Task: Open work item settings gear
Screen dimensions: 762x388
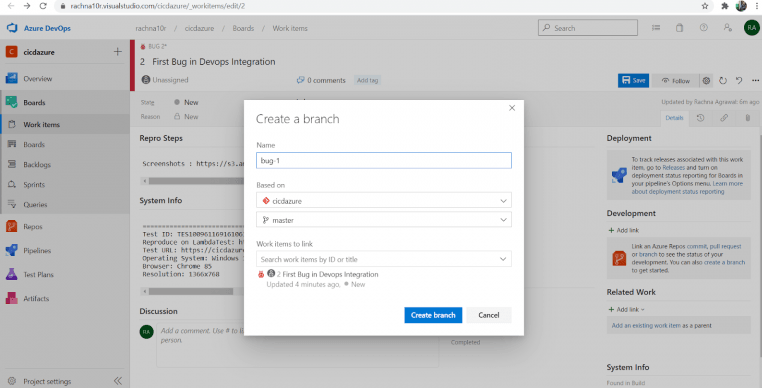Action: point(706,81)
